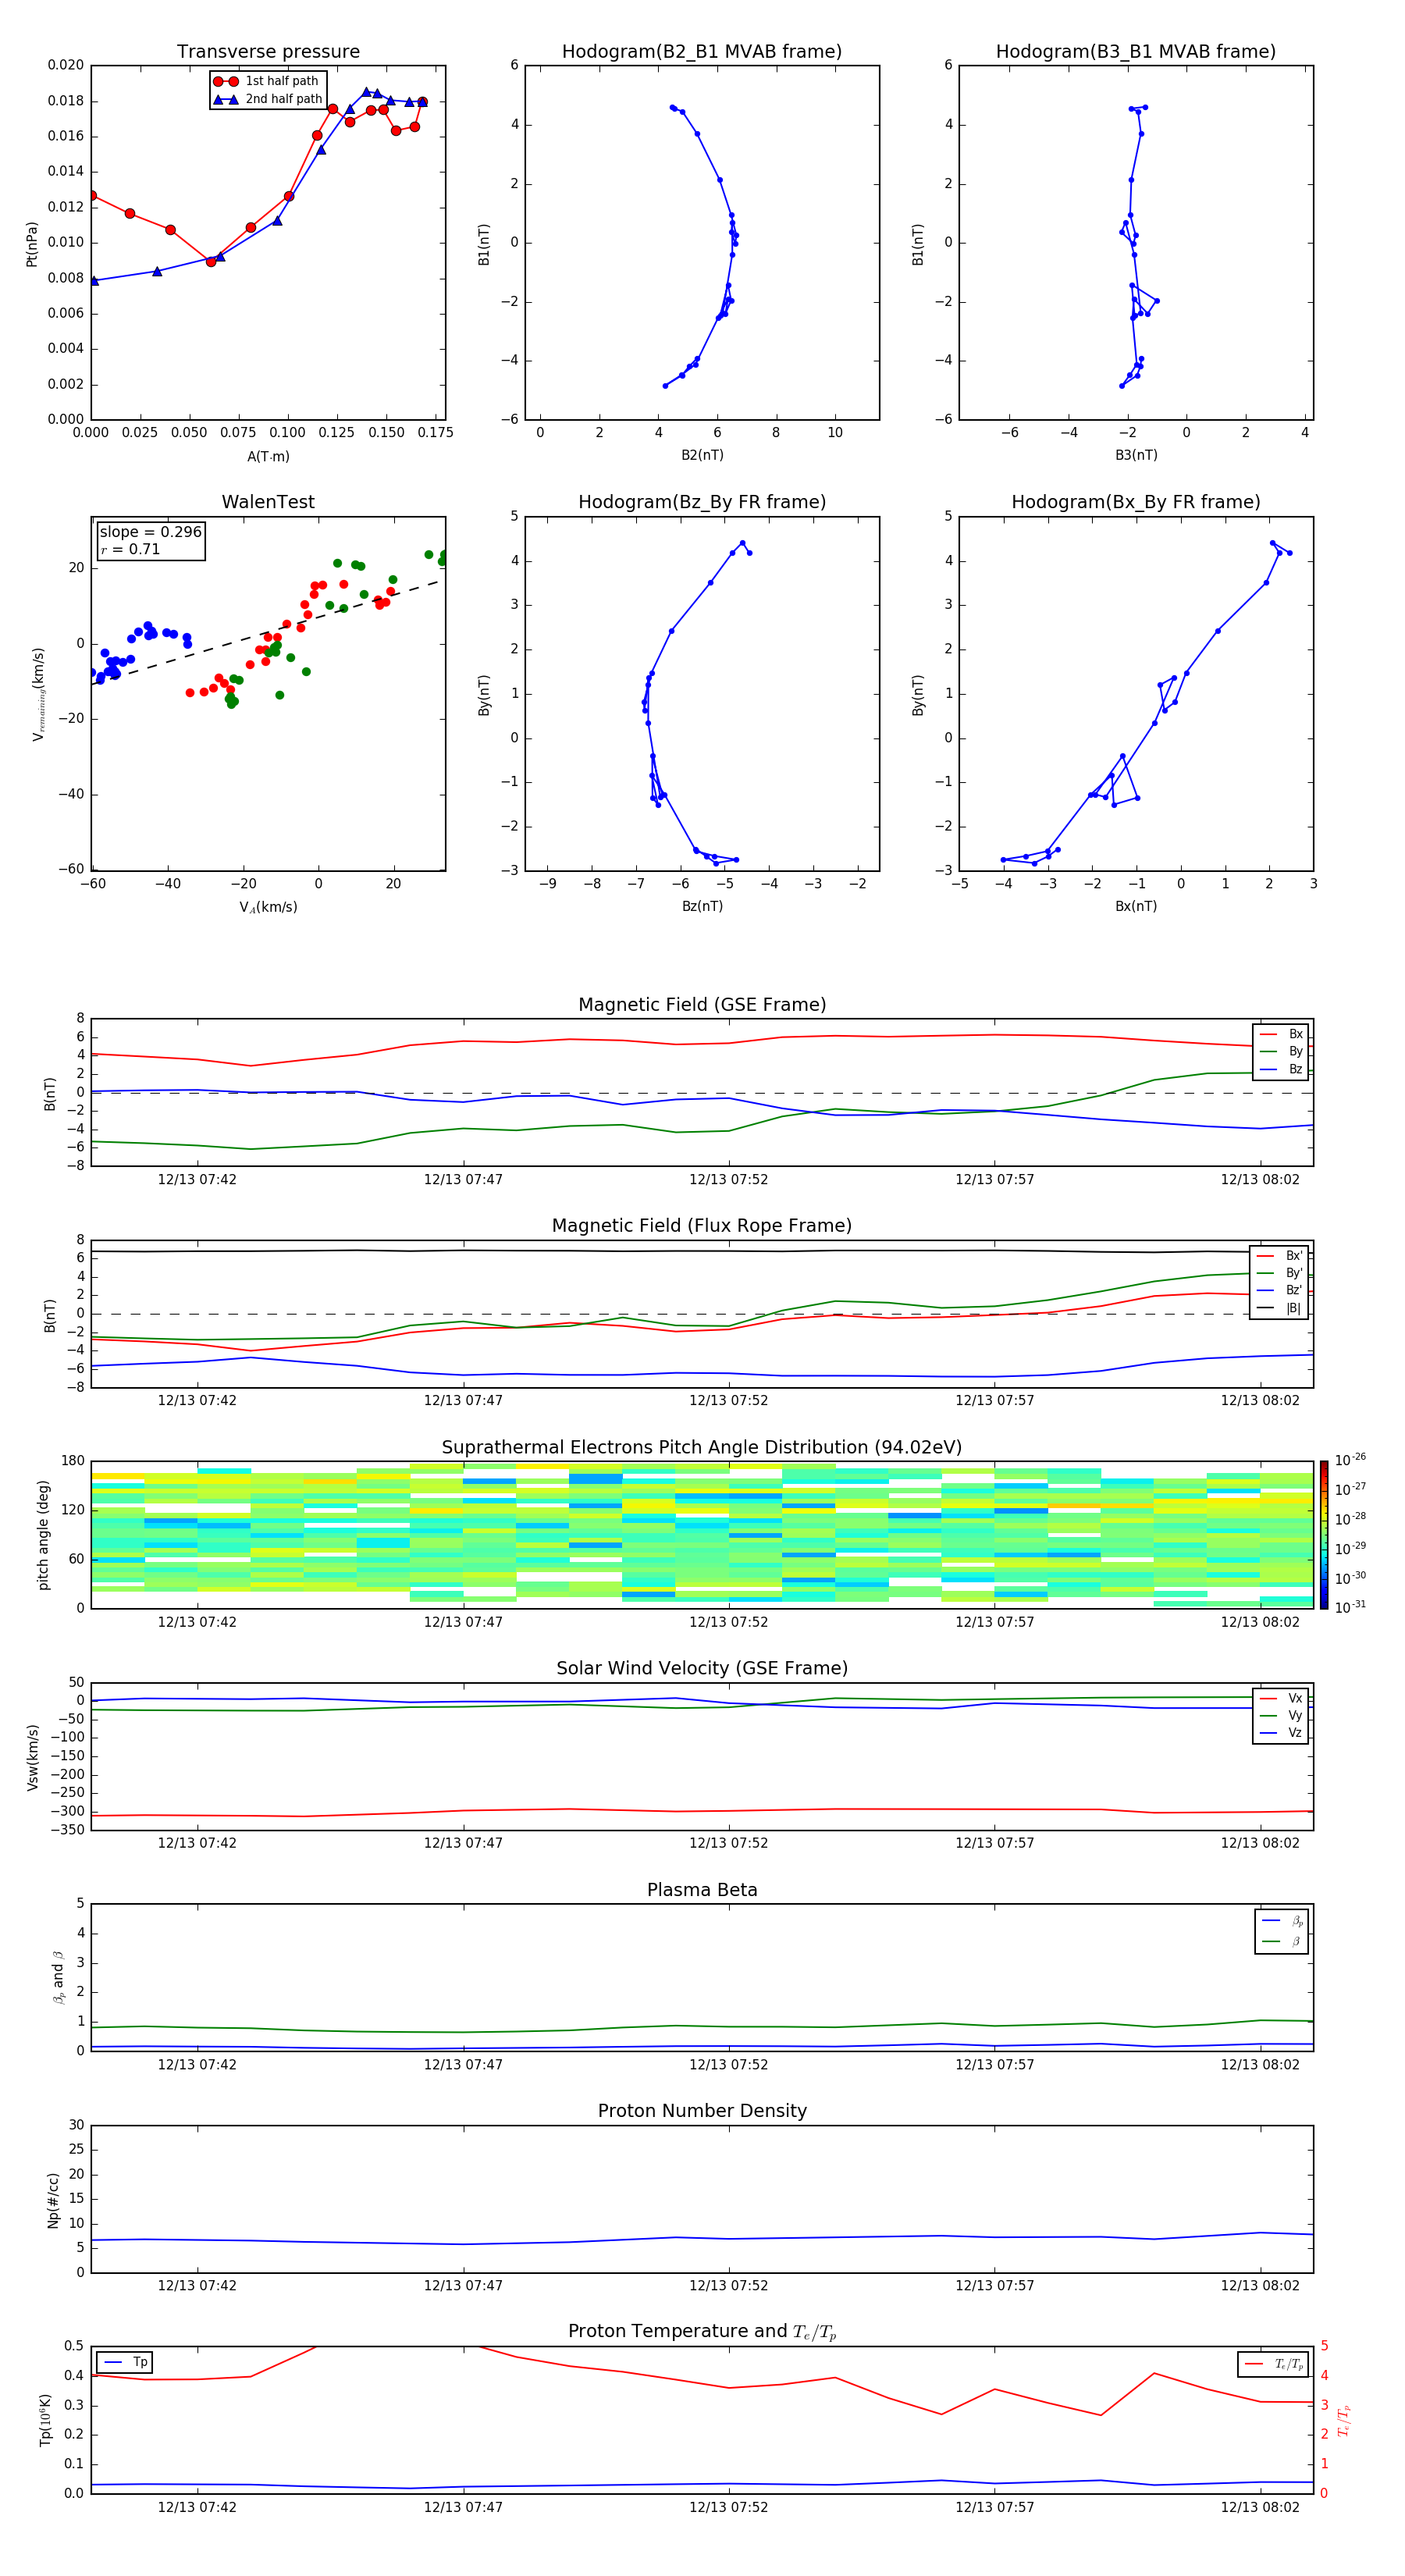Click the "Hodogram(Bz_By FR frame)" title
1405x2576 pixels.
pos(702,502)
